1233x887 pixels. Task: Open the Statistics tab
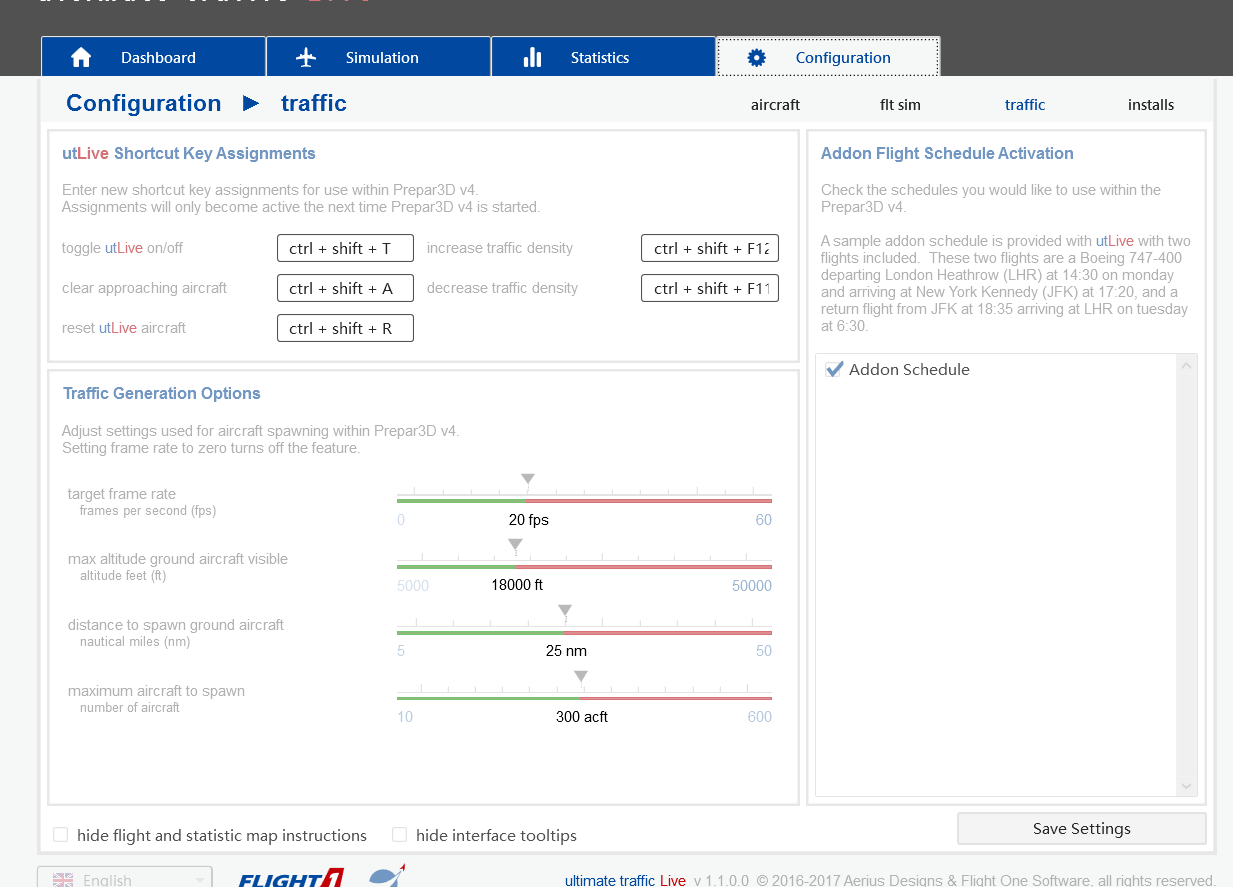[603, 57]
